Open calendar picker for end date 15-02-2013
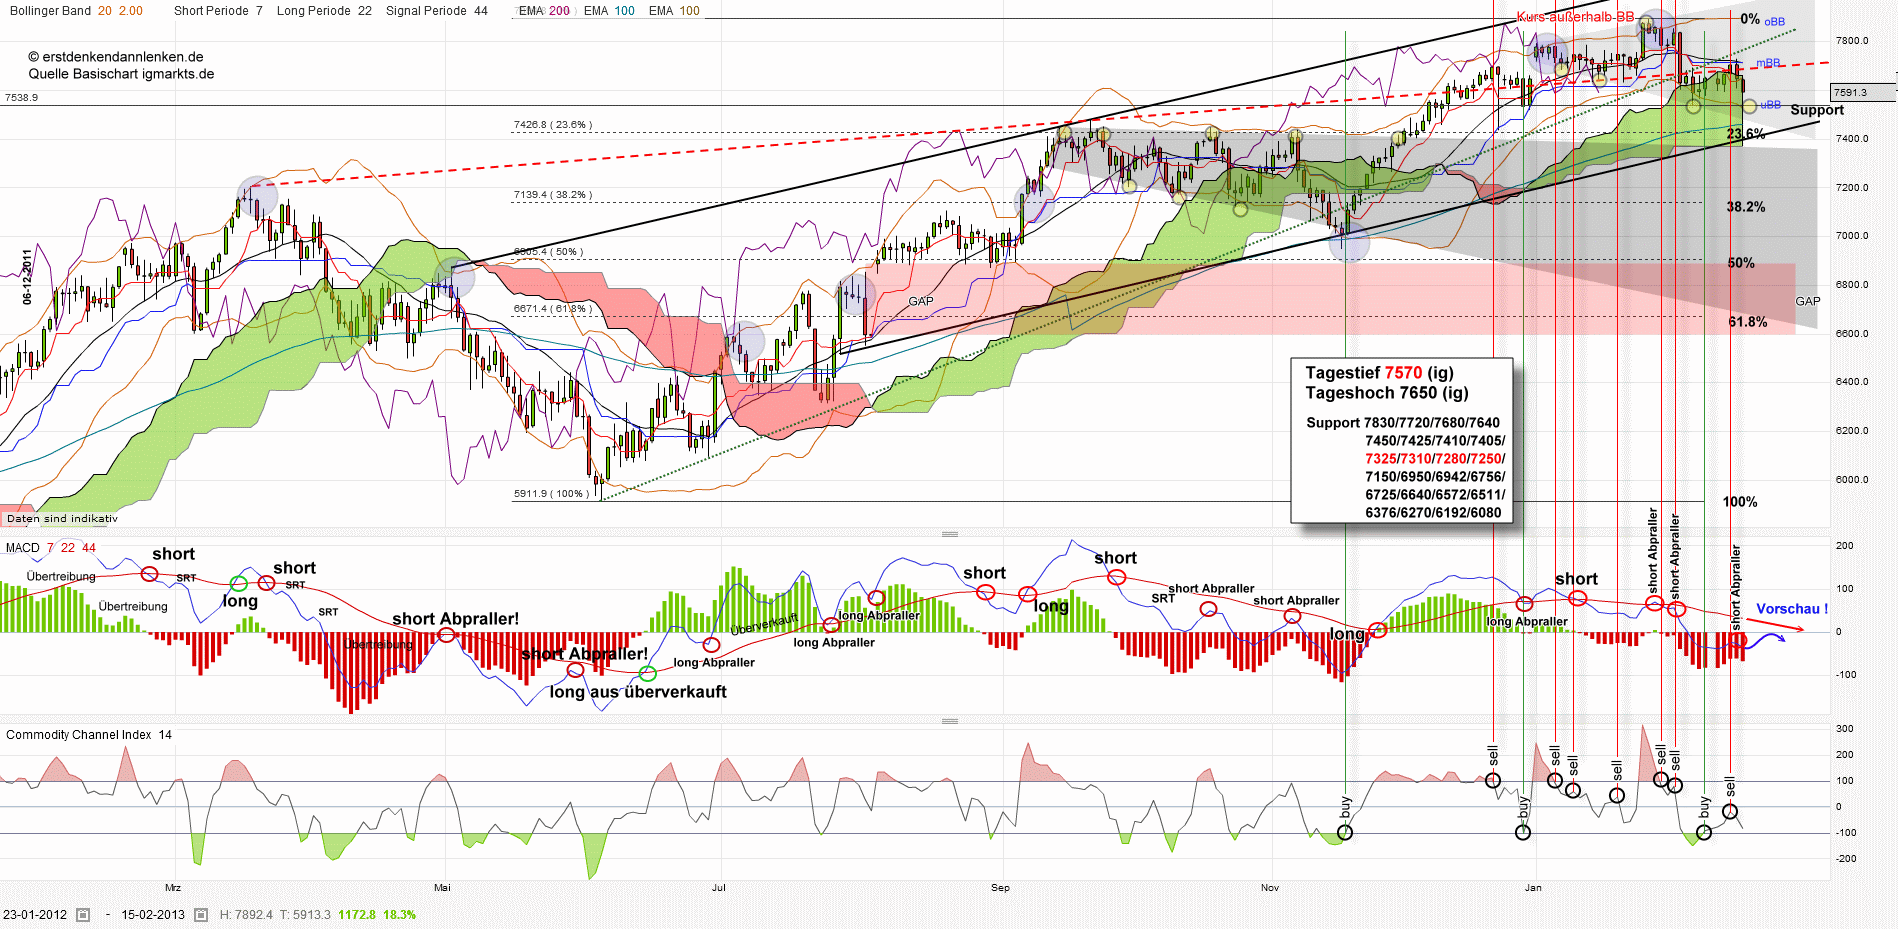This screenshot has height=929, width=1898. point(201,915)
